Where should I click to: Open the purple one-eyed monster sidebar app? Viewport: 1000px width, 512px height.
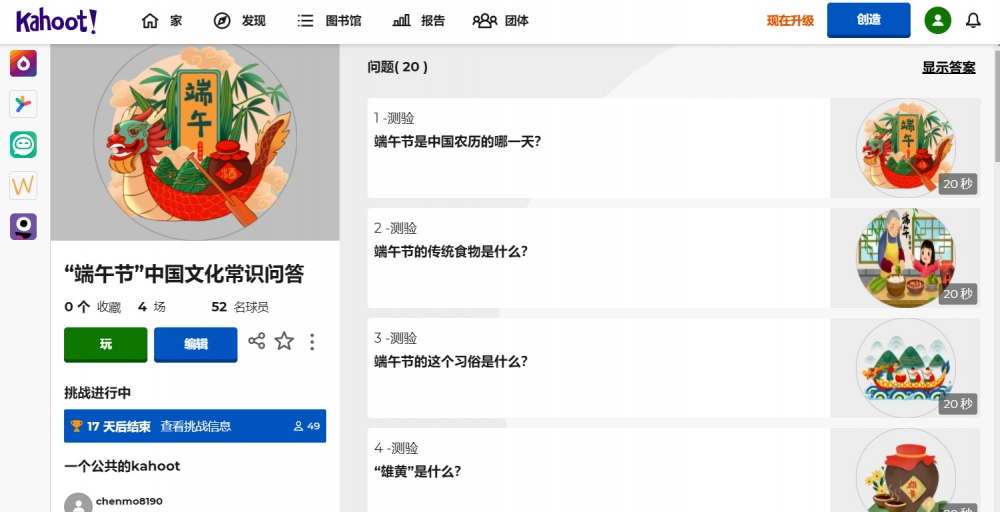24,226
